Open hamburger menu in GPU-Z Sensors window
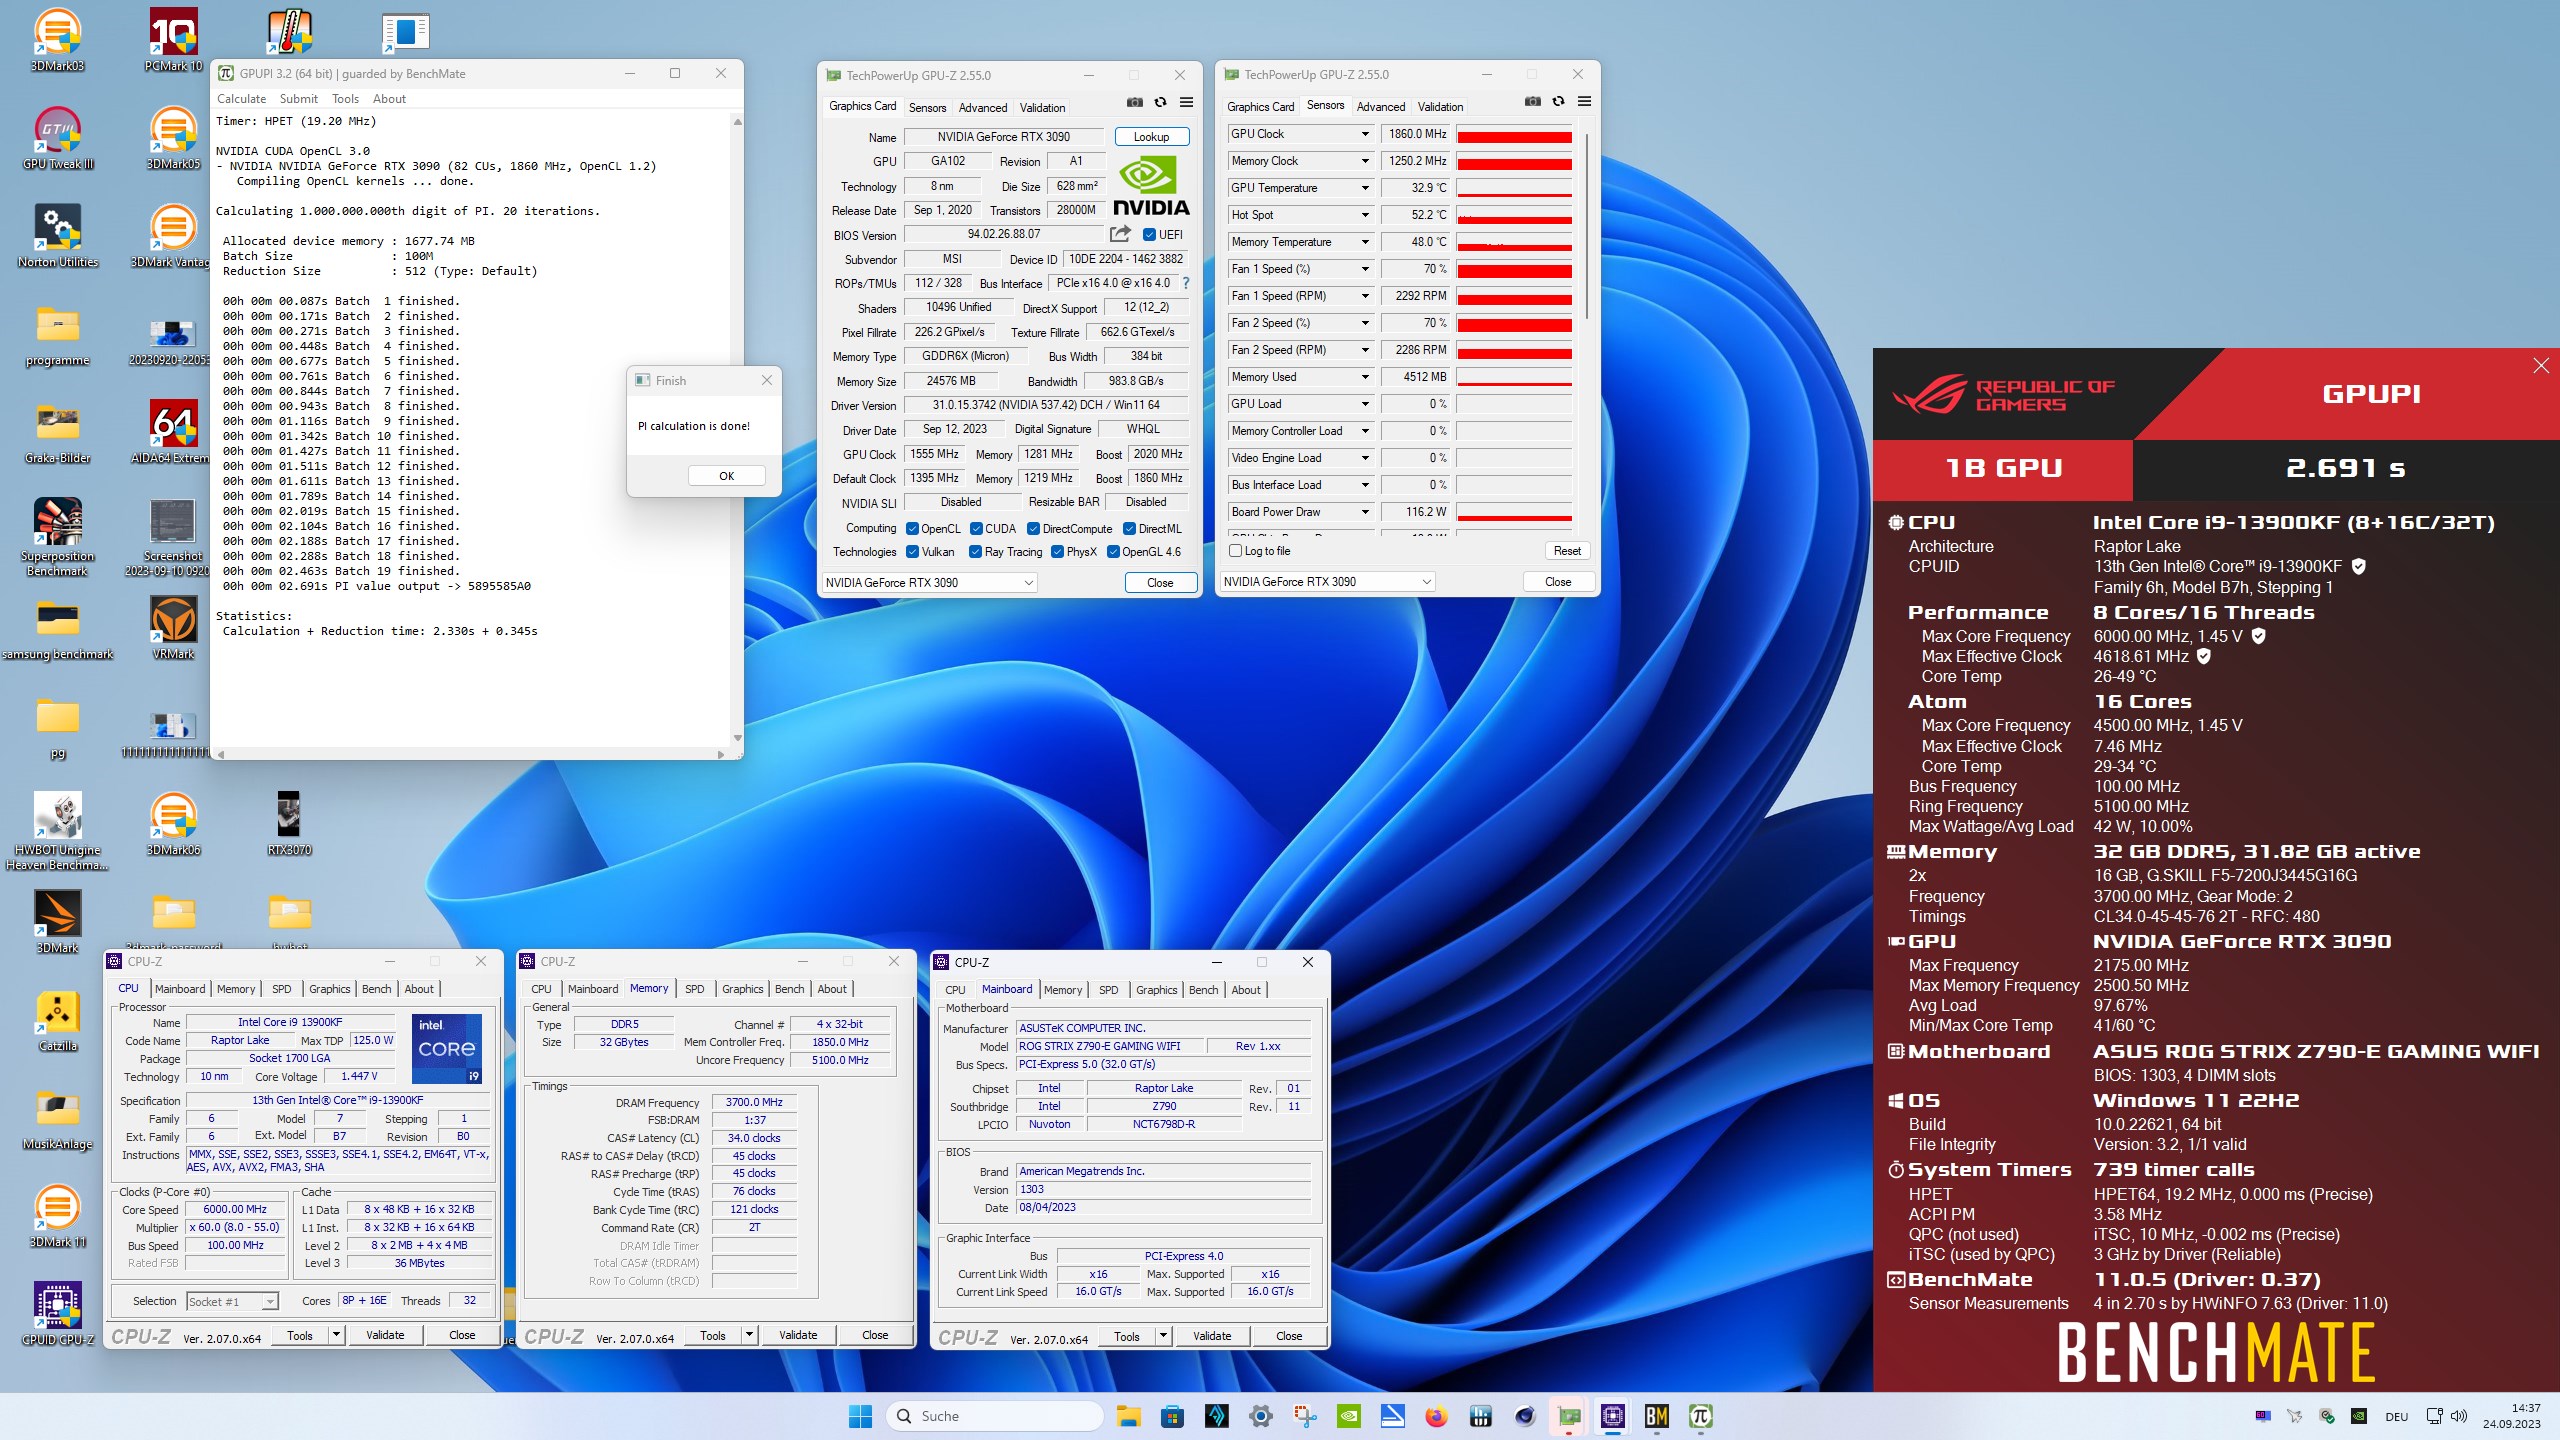This screenshot has height=1440, width=2560. 1585,101
